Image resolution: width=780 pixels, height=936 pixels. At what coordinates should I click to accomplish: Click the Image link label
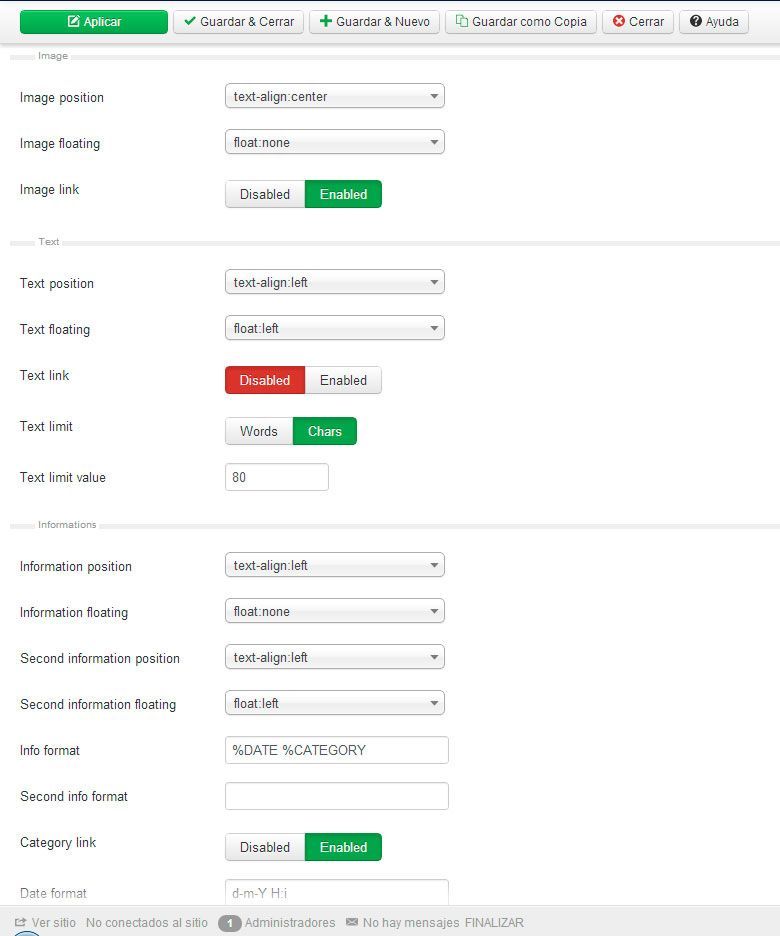(x=50, y=190)
